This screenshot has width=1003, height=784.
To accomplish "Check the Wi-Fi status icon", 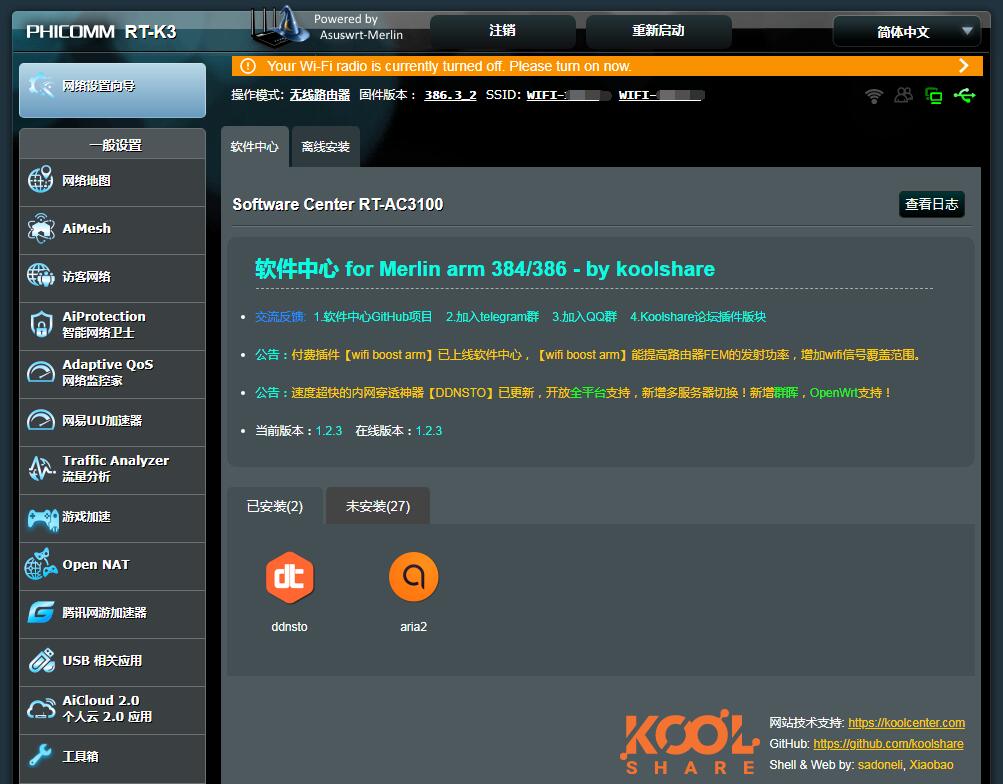I will (874, 96).
